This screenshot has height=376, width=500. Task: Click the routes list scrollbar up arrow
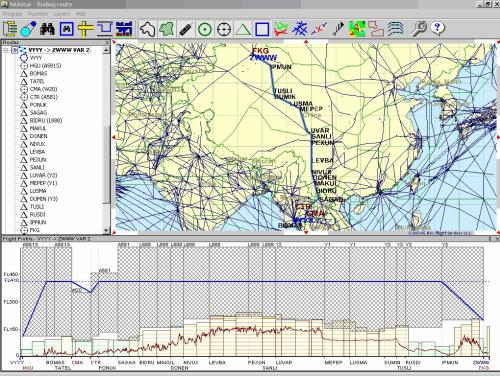tap(106, 50)
